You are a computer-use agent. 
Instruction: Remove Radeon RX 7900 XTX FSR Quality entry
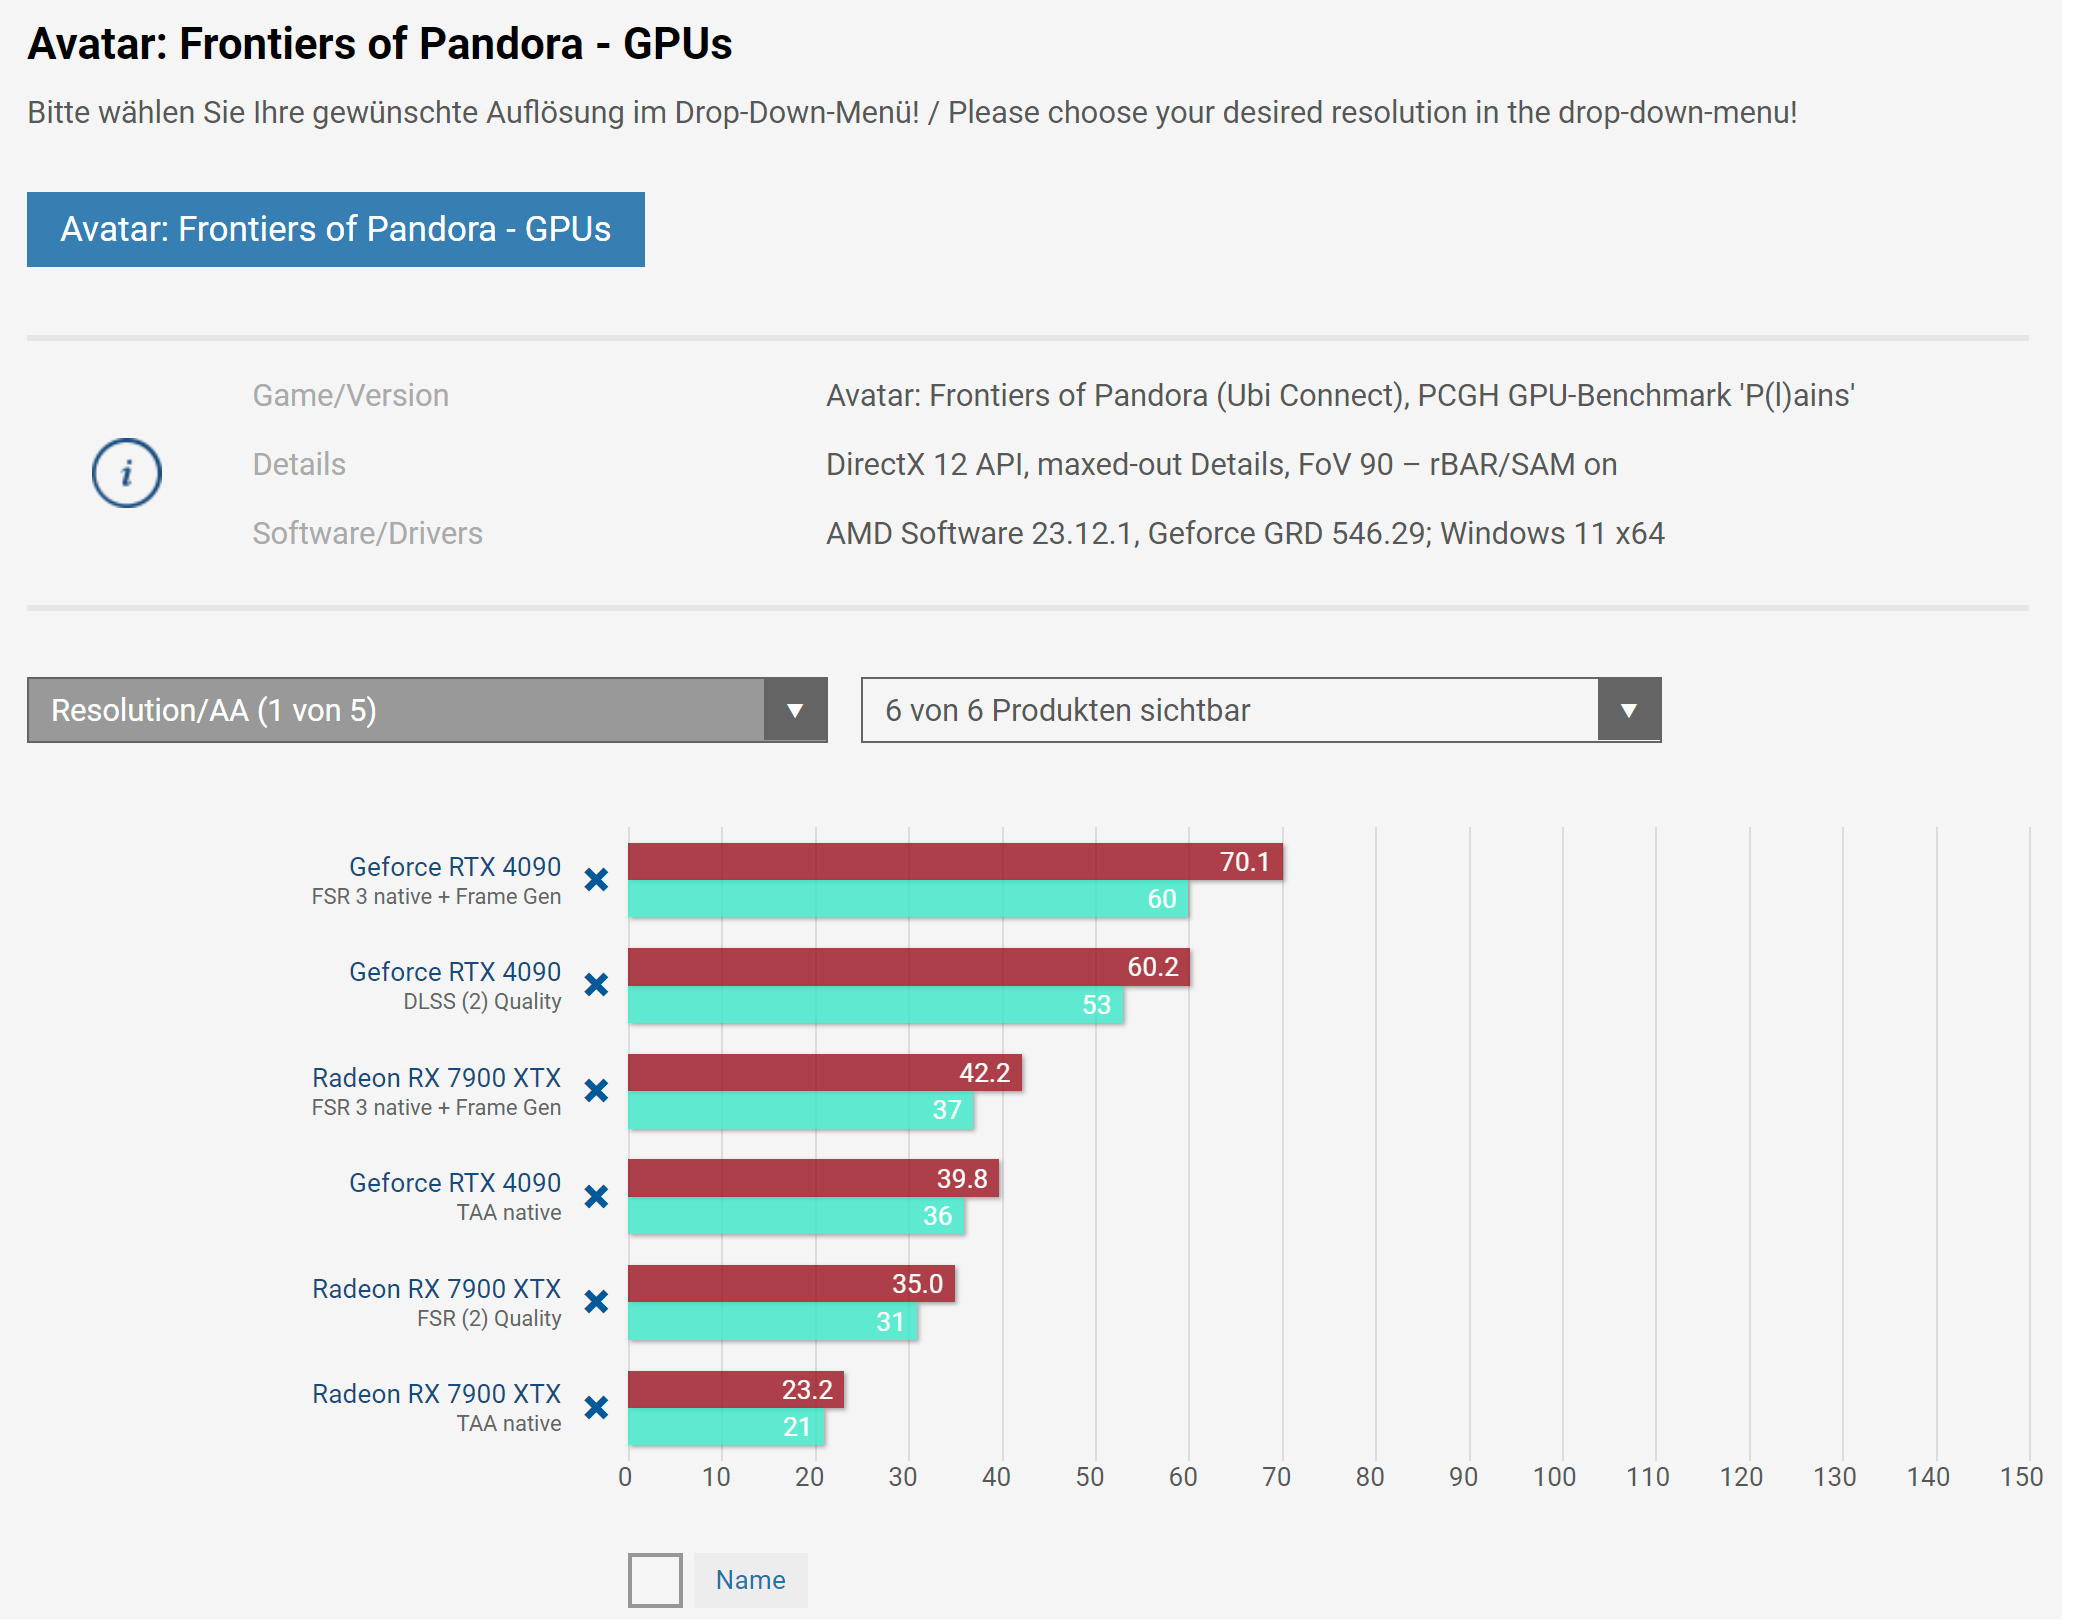tap(596, 1302)
